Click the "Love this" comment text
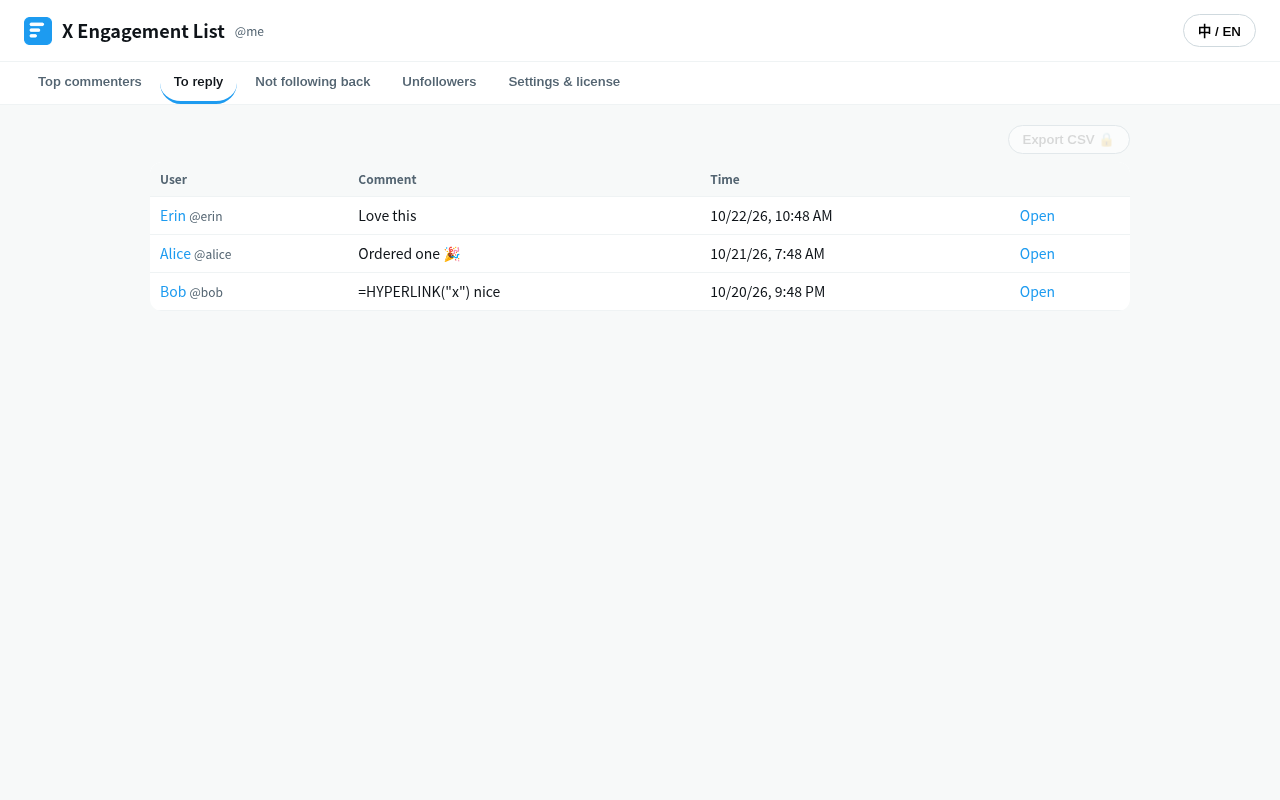 (x=387, y=216)
